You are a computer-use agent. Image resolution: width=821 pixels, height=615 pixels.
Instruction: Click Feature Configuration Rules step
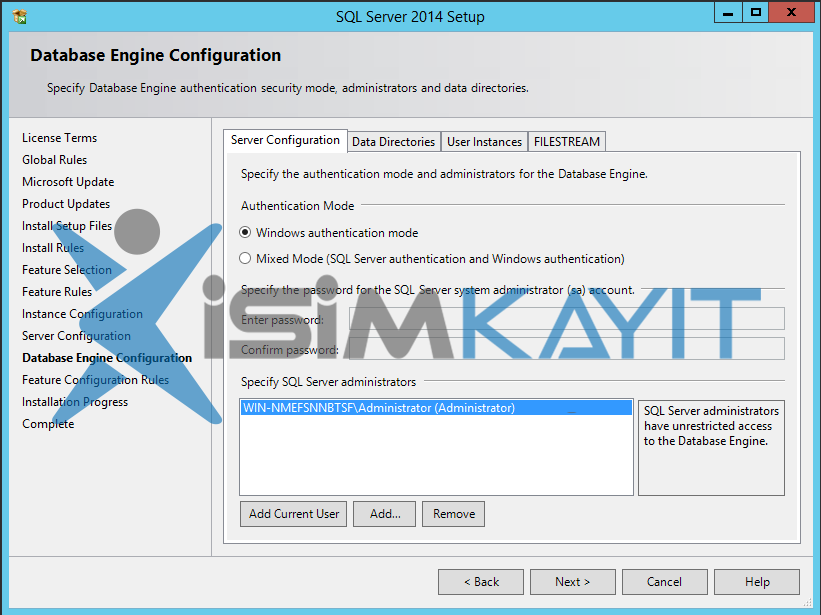click(x=95, y=379)
